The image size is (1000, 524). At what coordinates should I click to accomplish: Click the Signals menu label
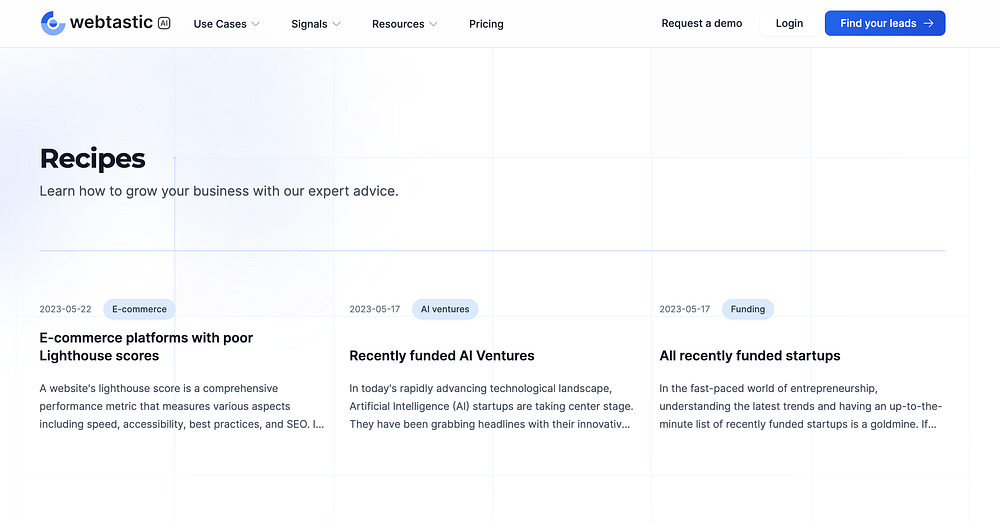pyautogui.click(x=308, y=24)
